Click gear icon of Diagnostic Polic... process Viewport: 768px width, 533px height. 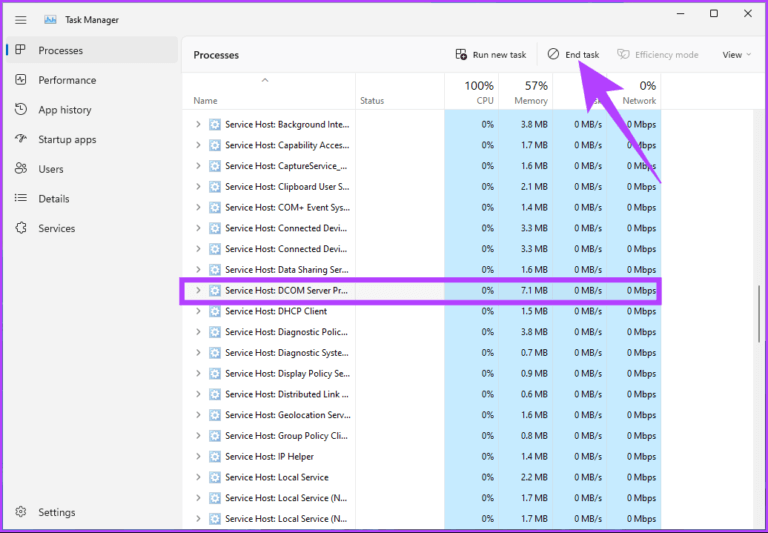215,332
